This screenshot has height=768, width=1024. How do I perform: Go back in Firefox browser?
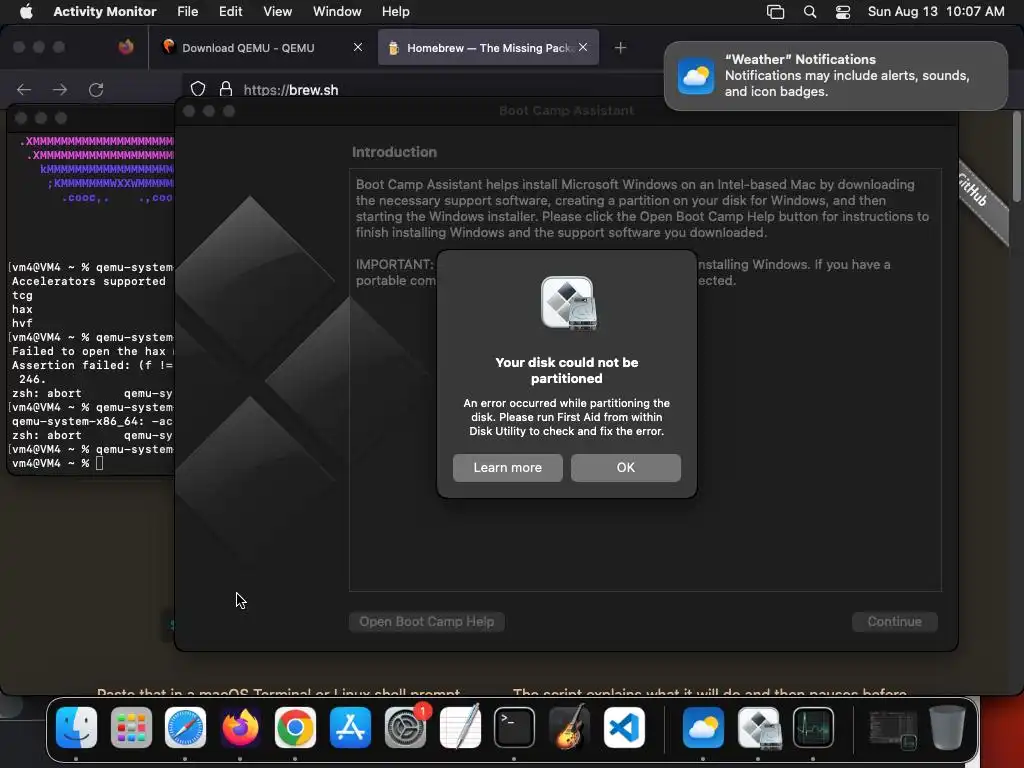point(24,89)
